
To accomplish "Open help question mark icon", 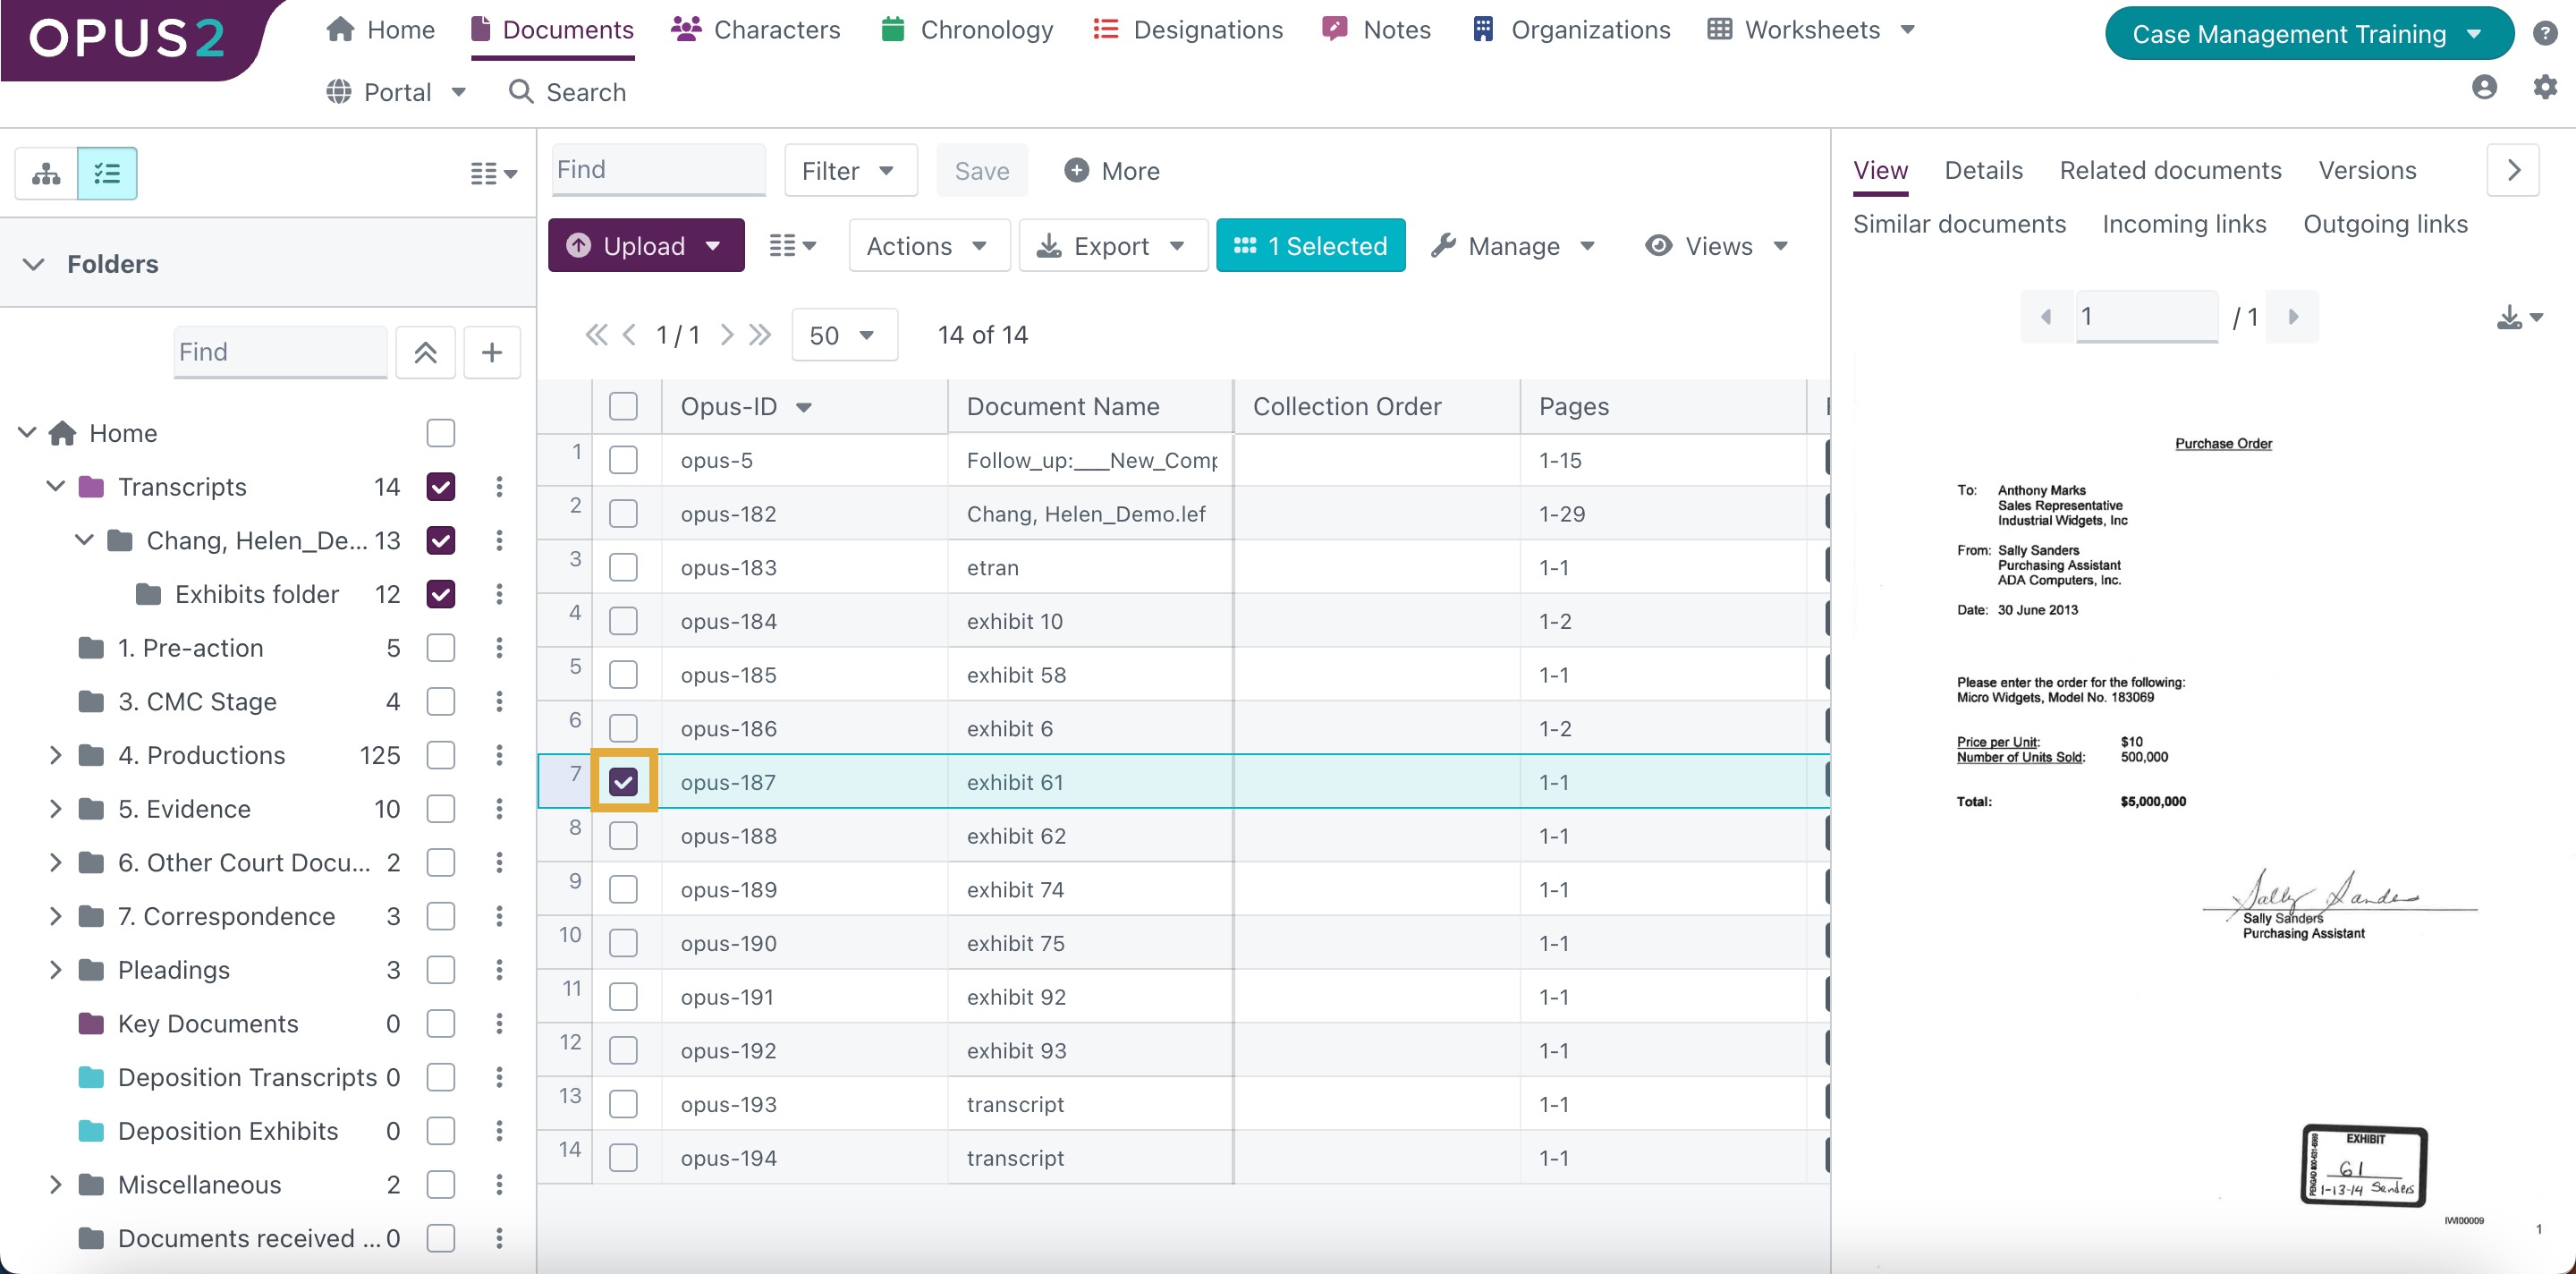I will [2544, 33].
